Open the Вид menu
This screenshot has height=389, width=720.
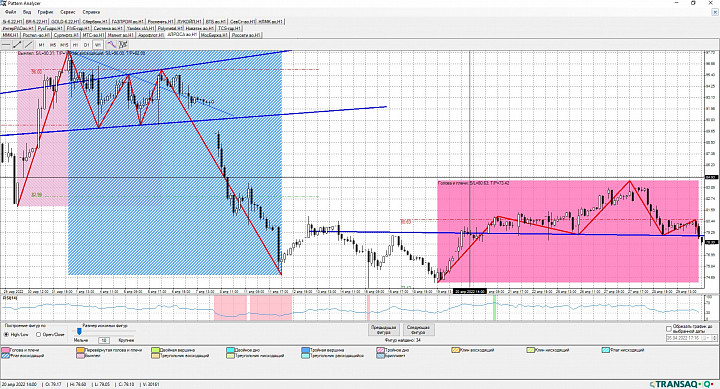(x=27, y=12)
